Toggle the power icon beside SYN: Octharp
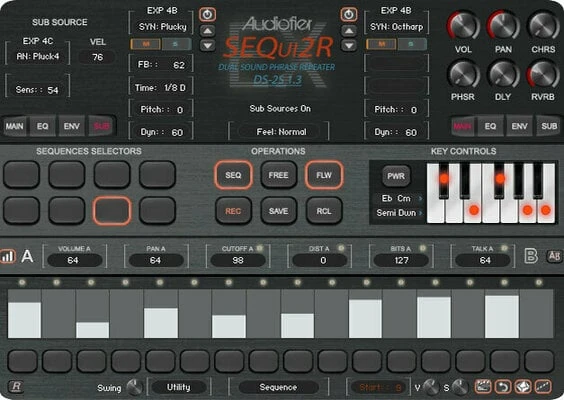 349,15
